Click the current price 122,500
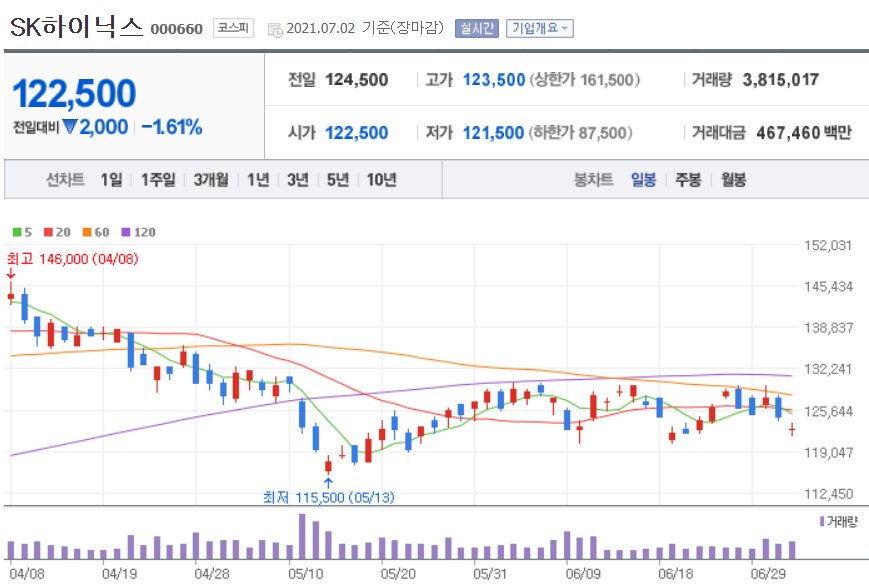Image resolution: width=869 pixels, height=587 pixels. (74, 93)
